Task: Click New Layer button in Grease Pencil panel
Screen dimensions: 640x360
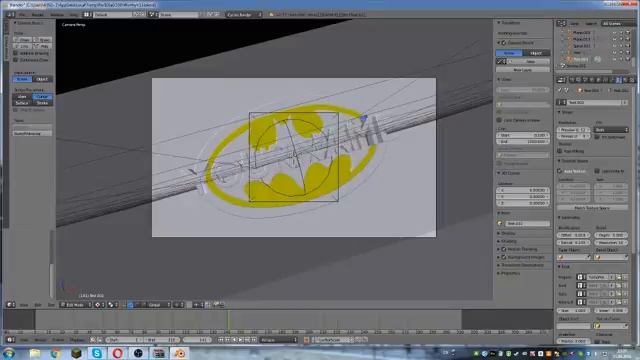Action: tap(523, 70)
